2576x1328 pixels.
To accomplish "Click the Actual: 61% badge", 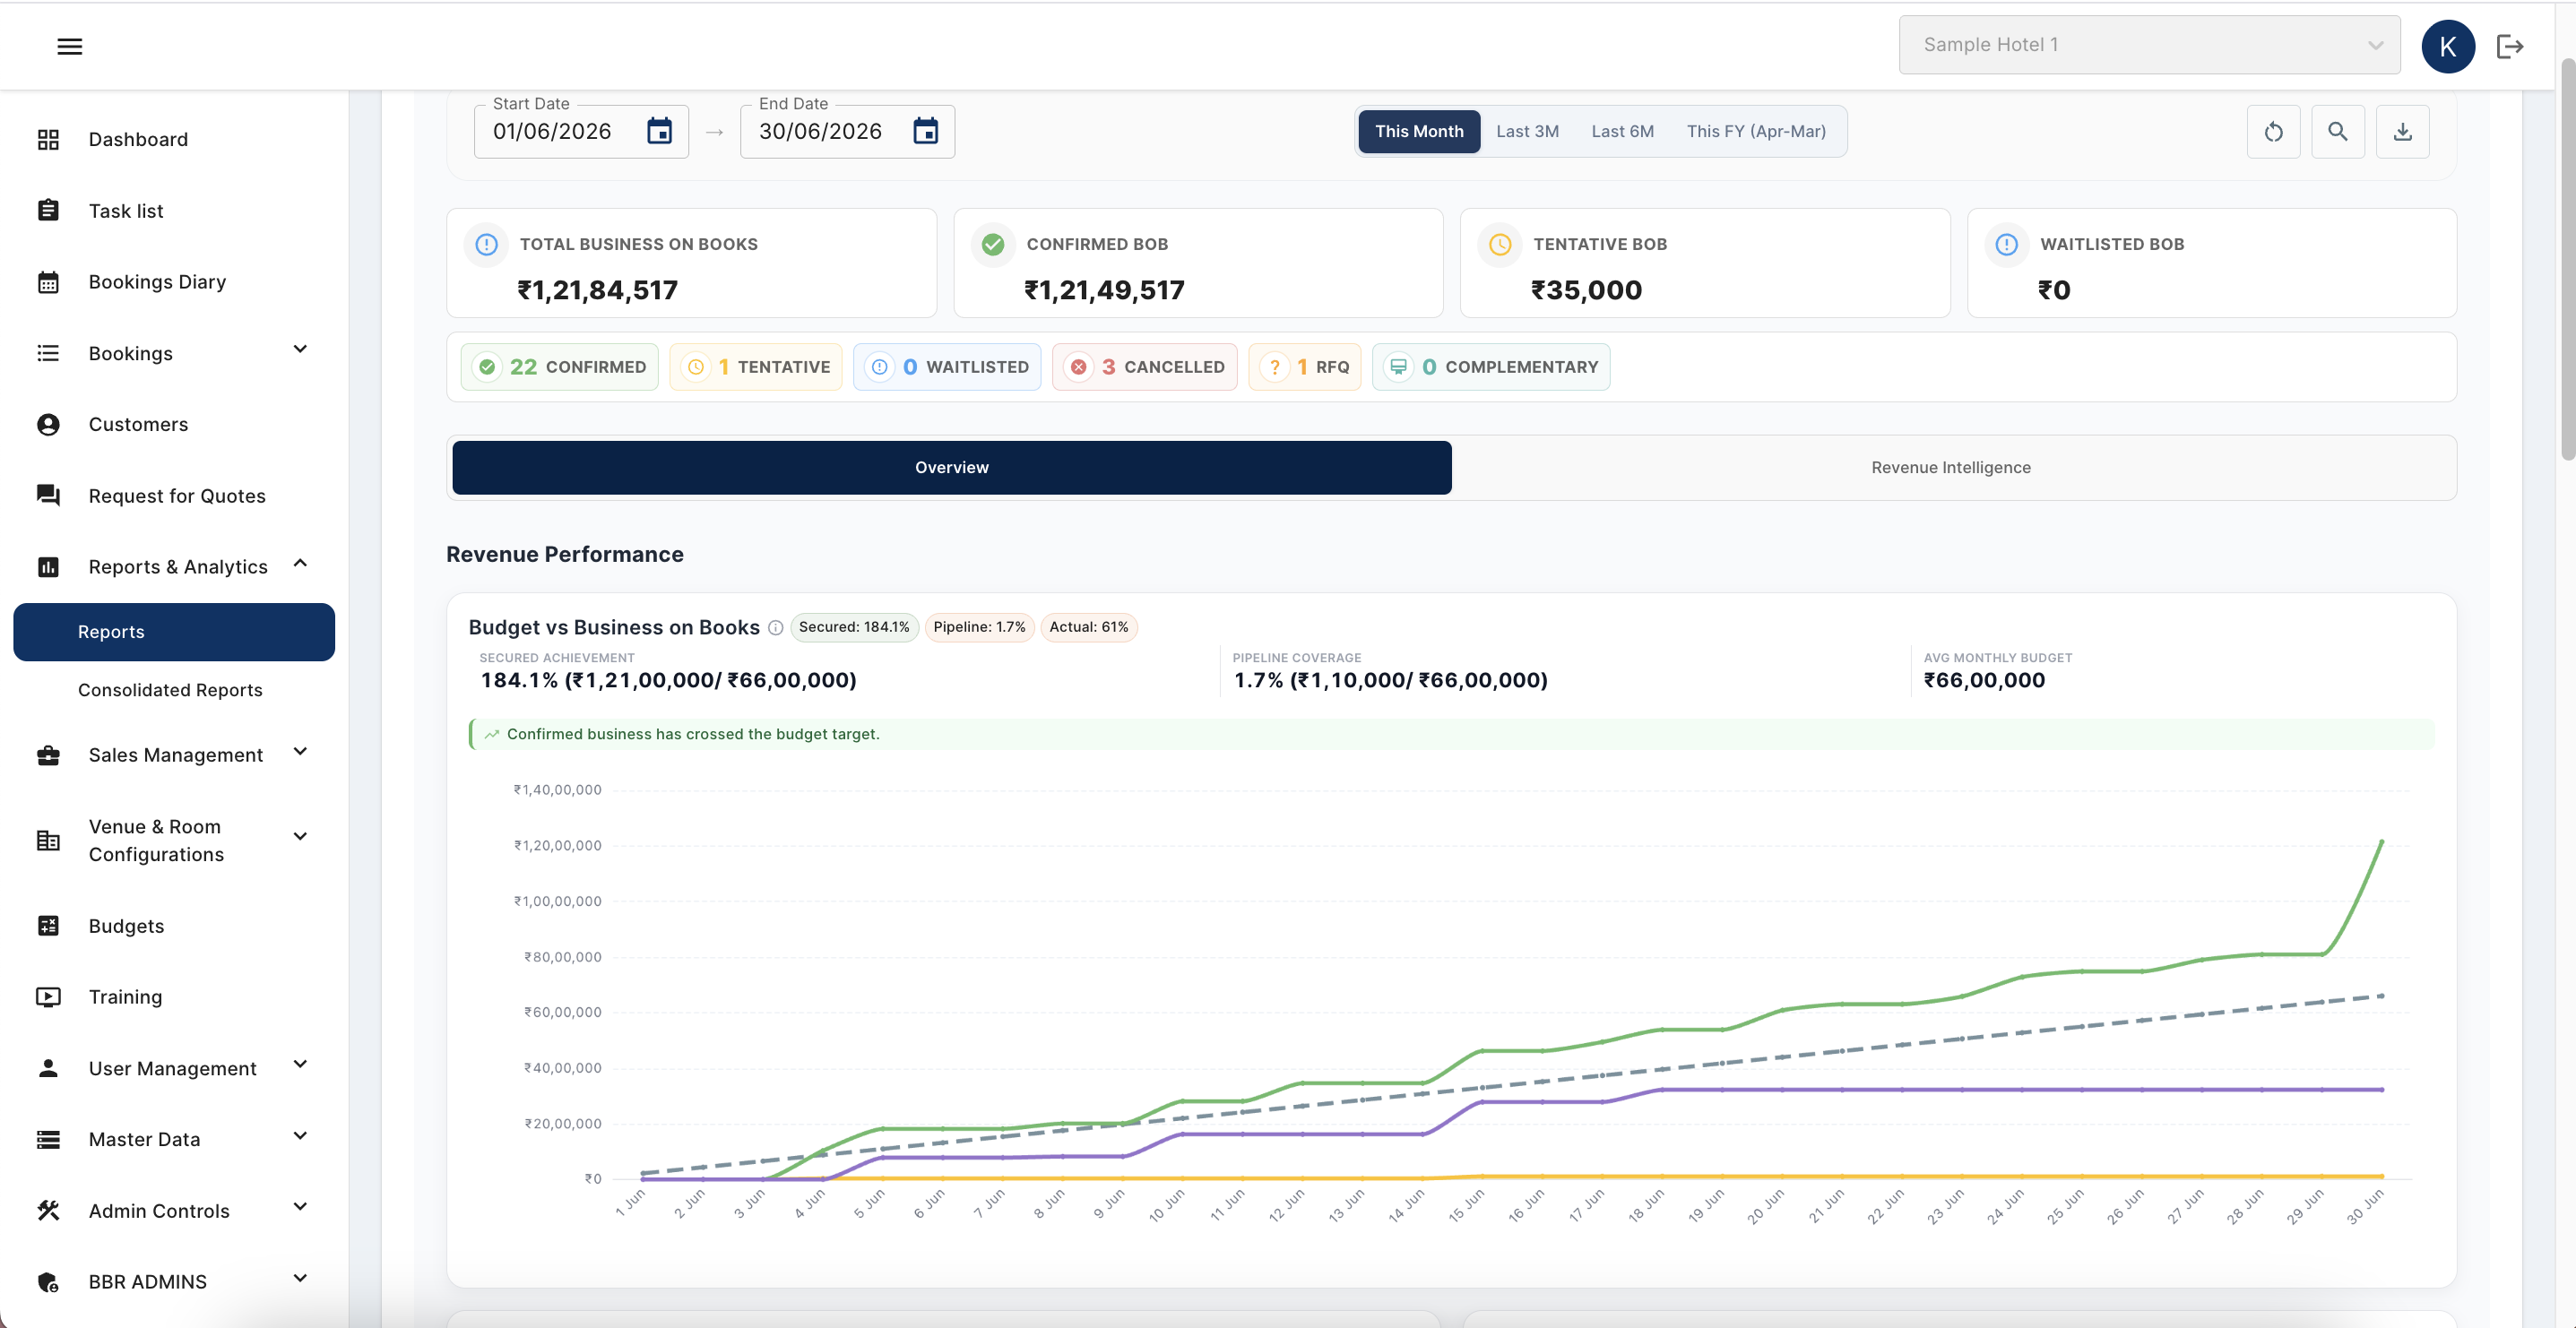I will point(1088,627).
